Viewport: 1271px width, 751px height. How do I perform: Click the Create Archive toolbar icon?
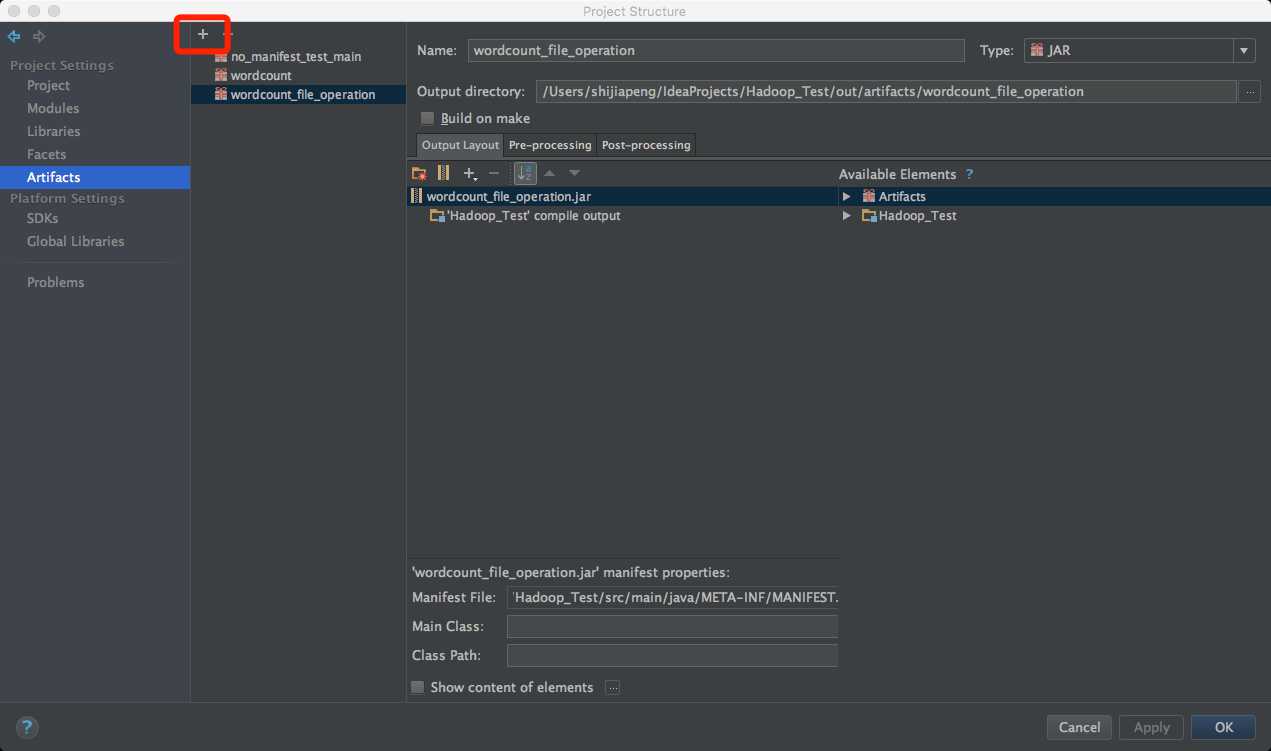[444, 173]
